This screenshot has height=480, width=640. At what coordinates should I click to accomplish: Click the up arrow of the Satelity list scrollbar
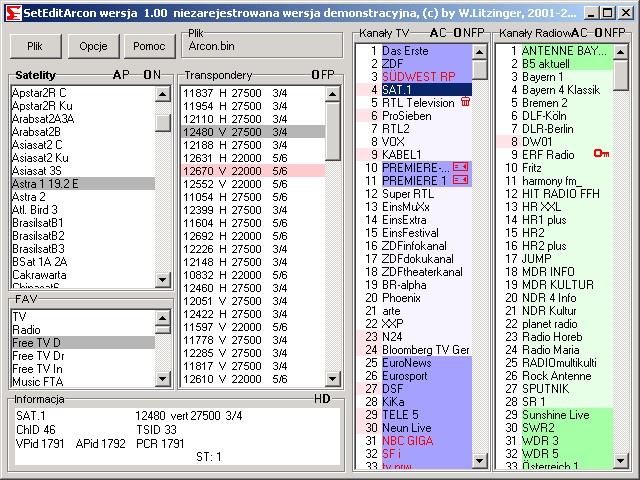(x=163, y=93)
